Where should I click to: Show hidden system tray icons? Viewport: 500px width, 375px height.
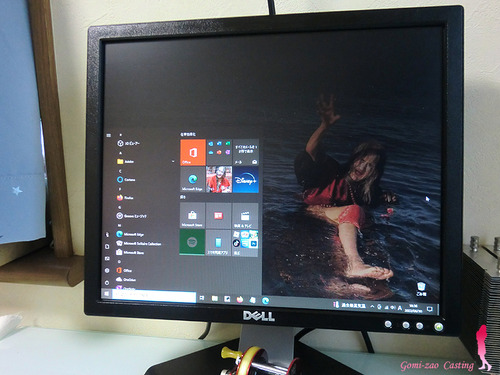372,306
